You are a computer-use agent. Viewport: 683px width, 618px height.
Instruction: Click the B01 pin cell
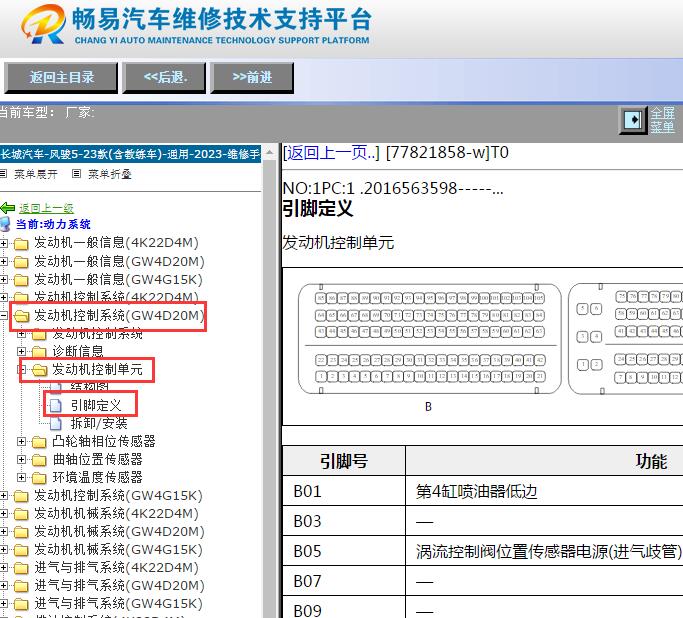[x=344, y=491]
